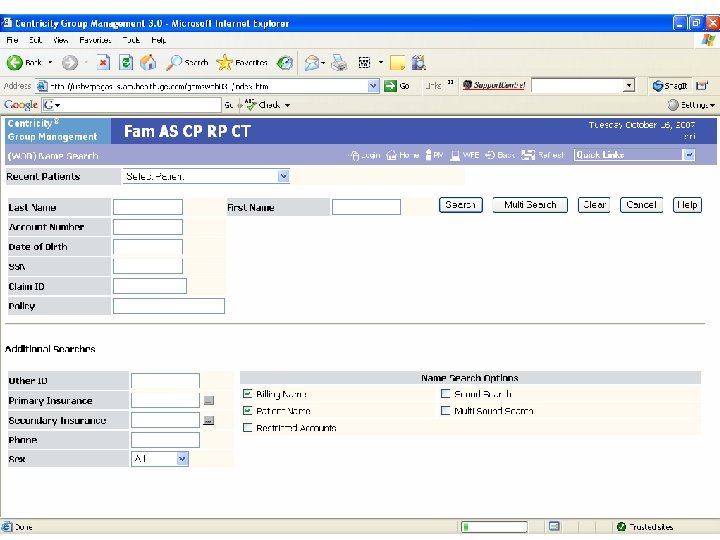The width and height of the screenshot is (720, 540).
Task: Click the status bar loading progress bar
Action: click(494, 527)
